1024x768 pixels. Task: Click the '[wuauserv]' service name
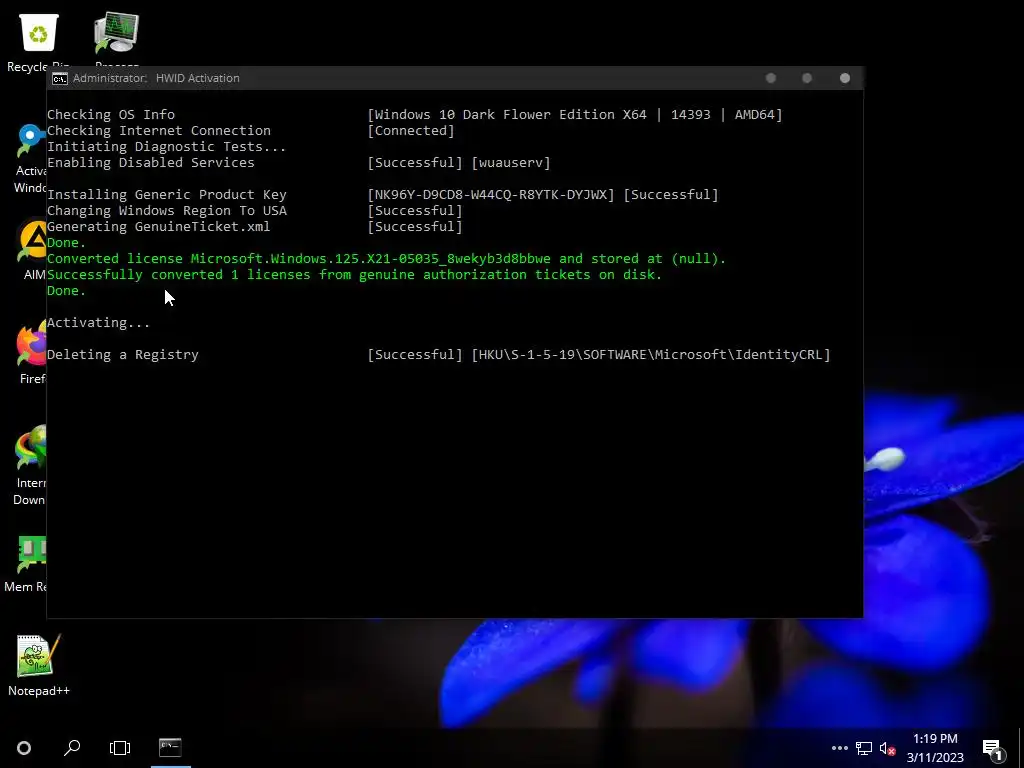click(511, 163)
